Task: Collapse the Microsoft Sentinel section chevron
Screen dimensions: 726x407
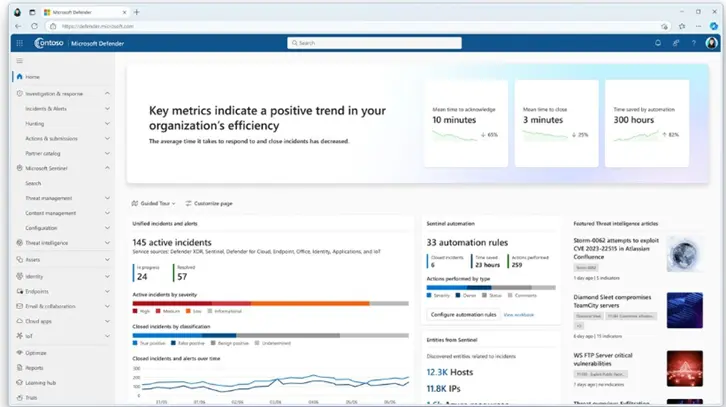Action: coord(107,168)
